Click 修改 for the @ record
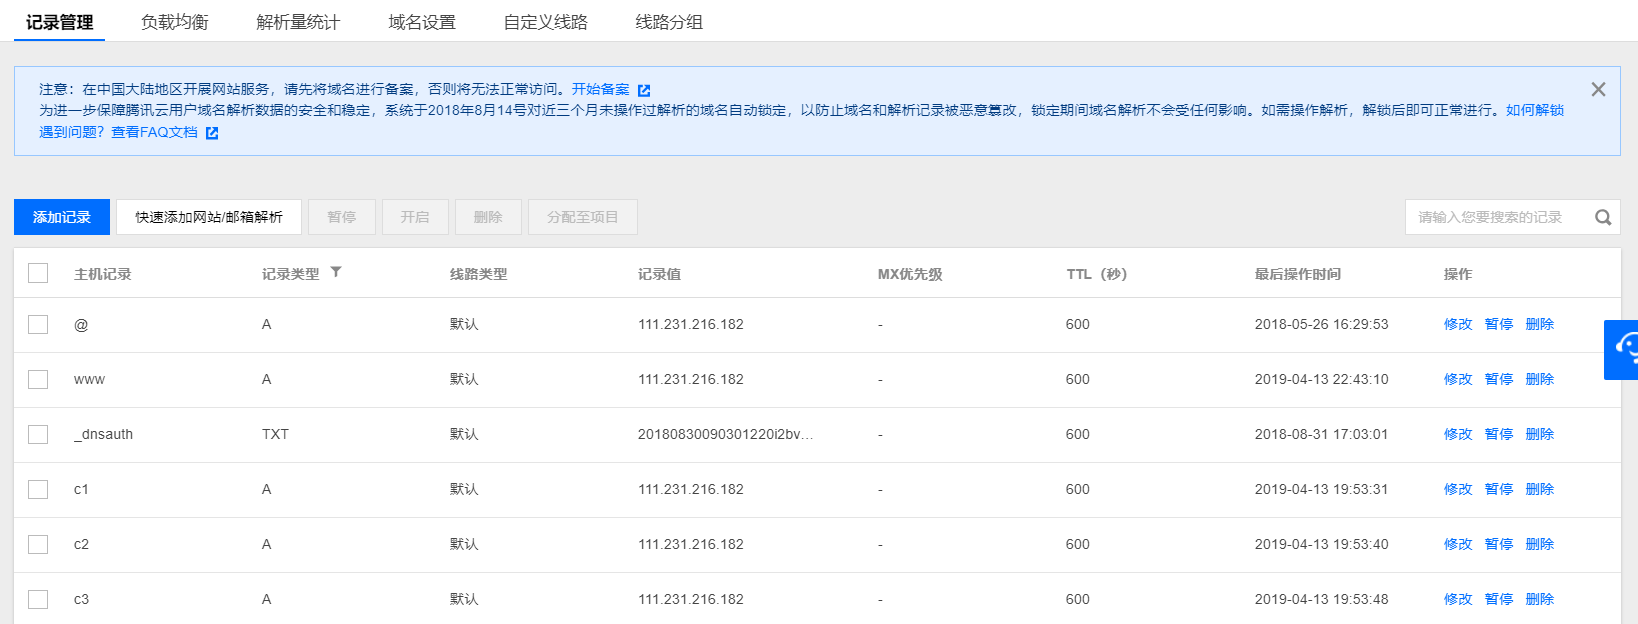Screen dimensions: 1638x624 [x=1458, y=324]
